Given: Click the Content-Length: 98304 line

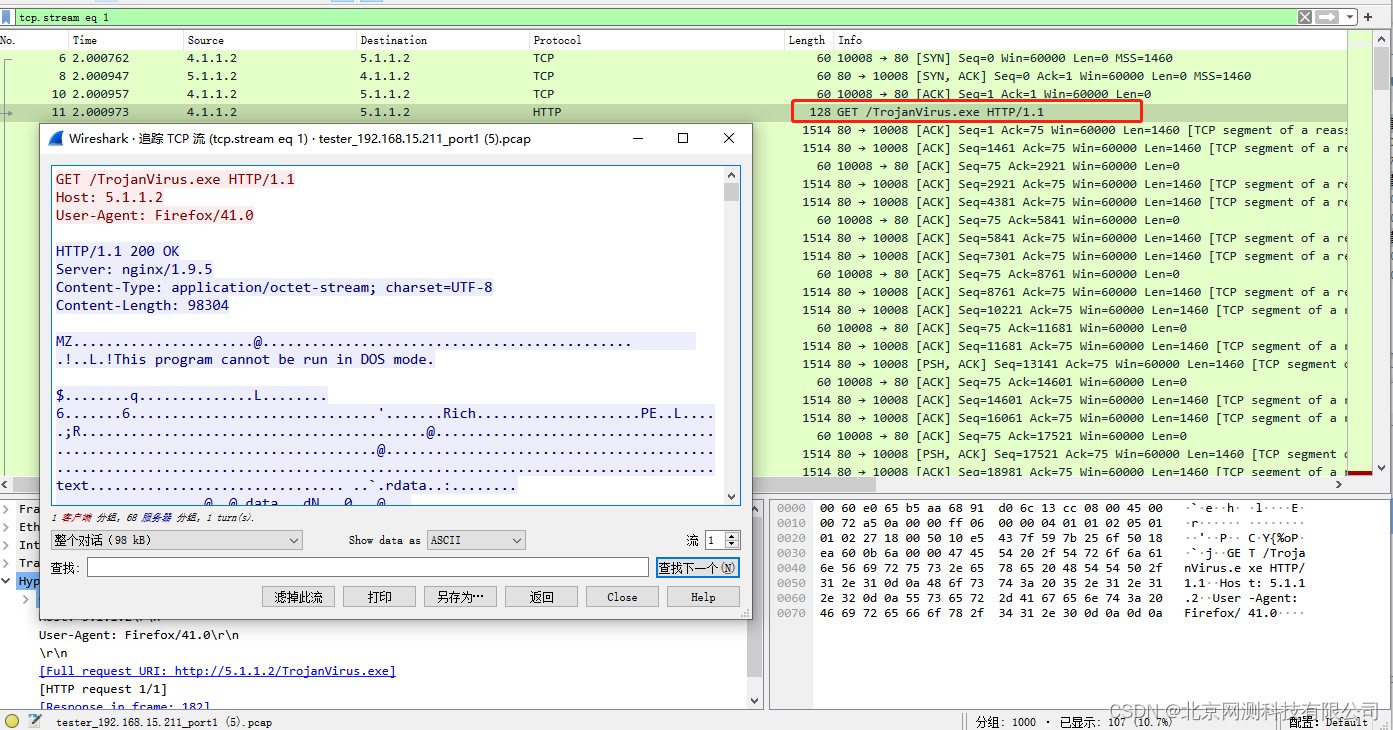Looking at the screenshot, I should pos(142,305).
